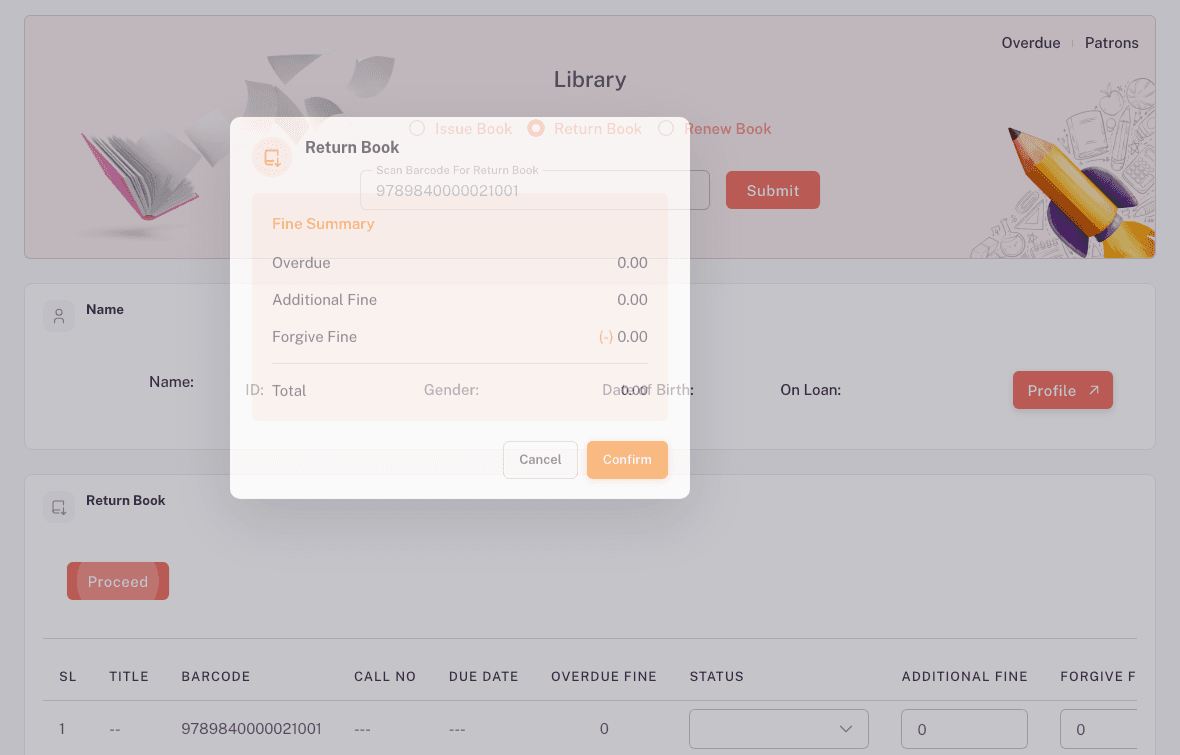This screenshot has height=755, width=1180.
Task: Click the arrow icon on Profile button
Action: pos(1094,390)
